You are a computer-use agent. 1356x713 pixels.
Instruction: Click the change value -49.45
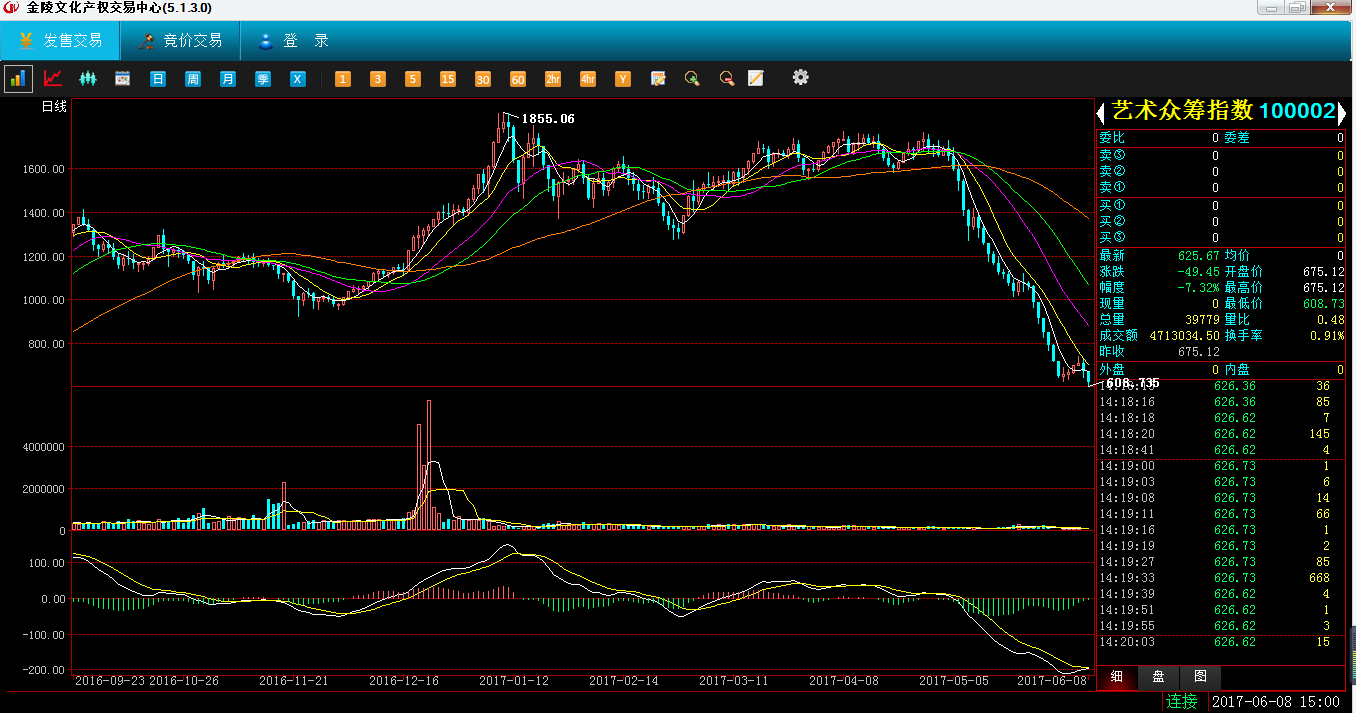point(1197,272)
